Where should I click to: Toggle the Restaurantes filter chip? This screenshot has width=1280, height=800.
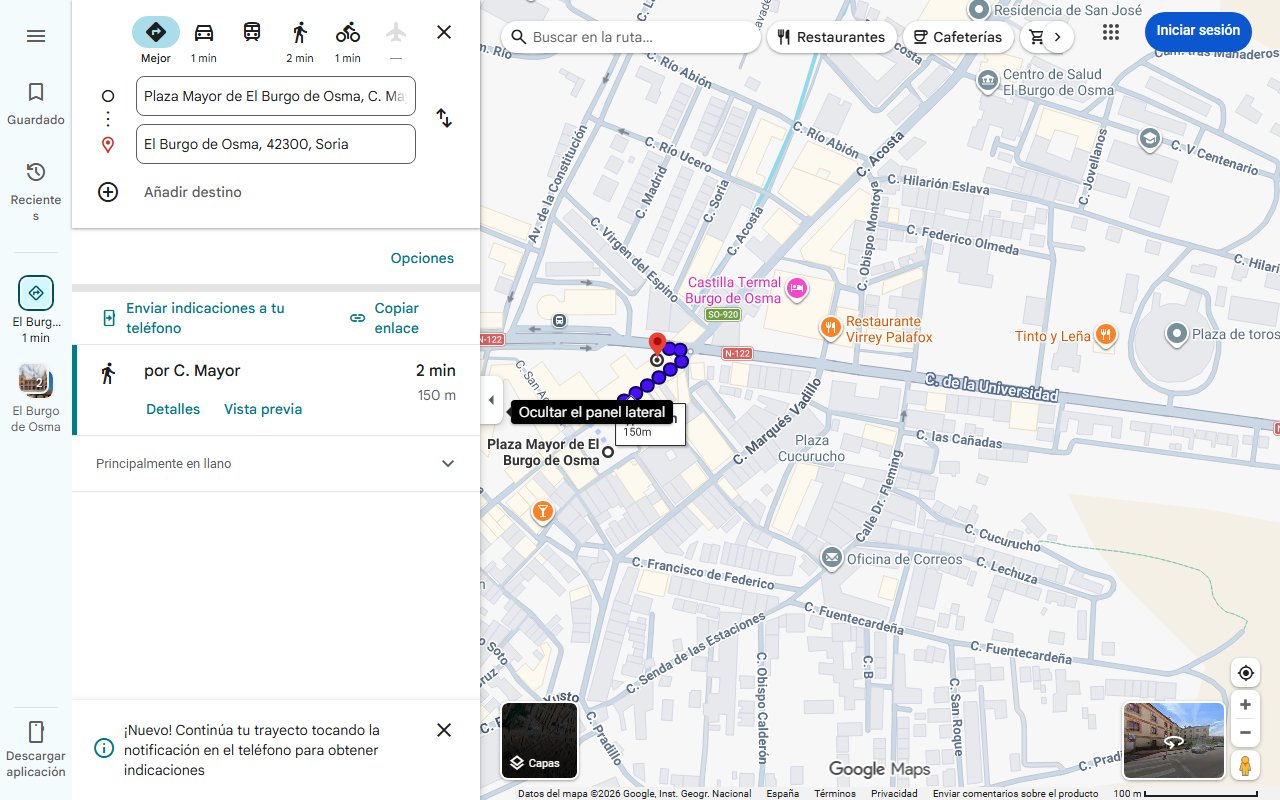point(830,36)
